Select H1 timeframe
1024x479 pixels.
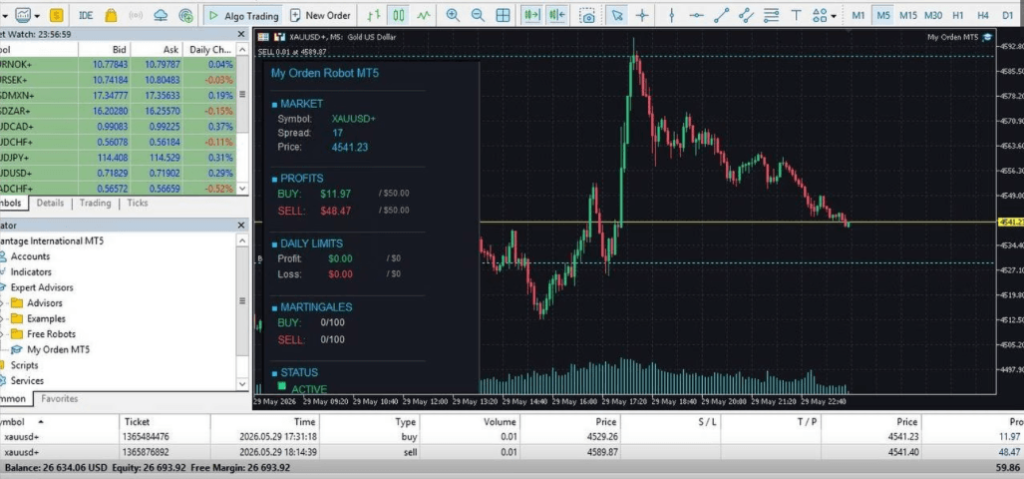point(958,15)
